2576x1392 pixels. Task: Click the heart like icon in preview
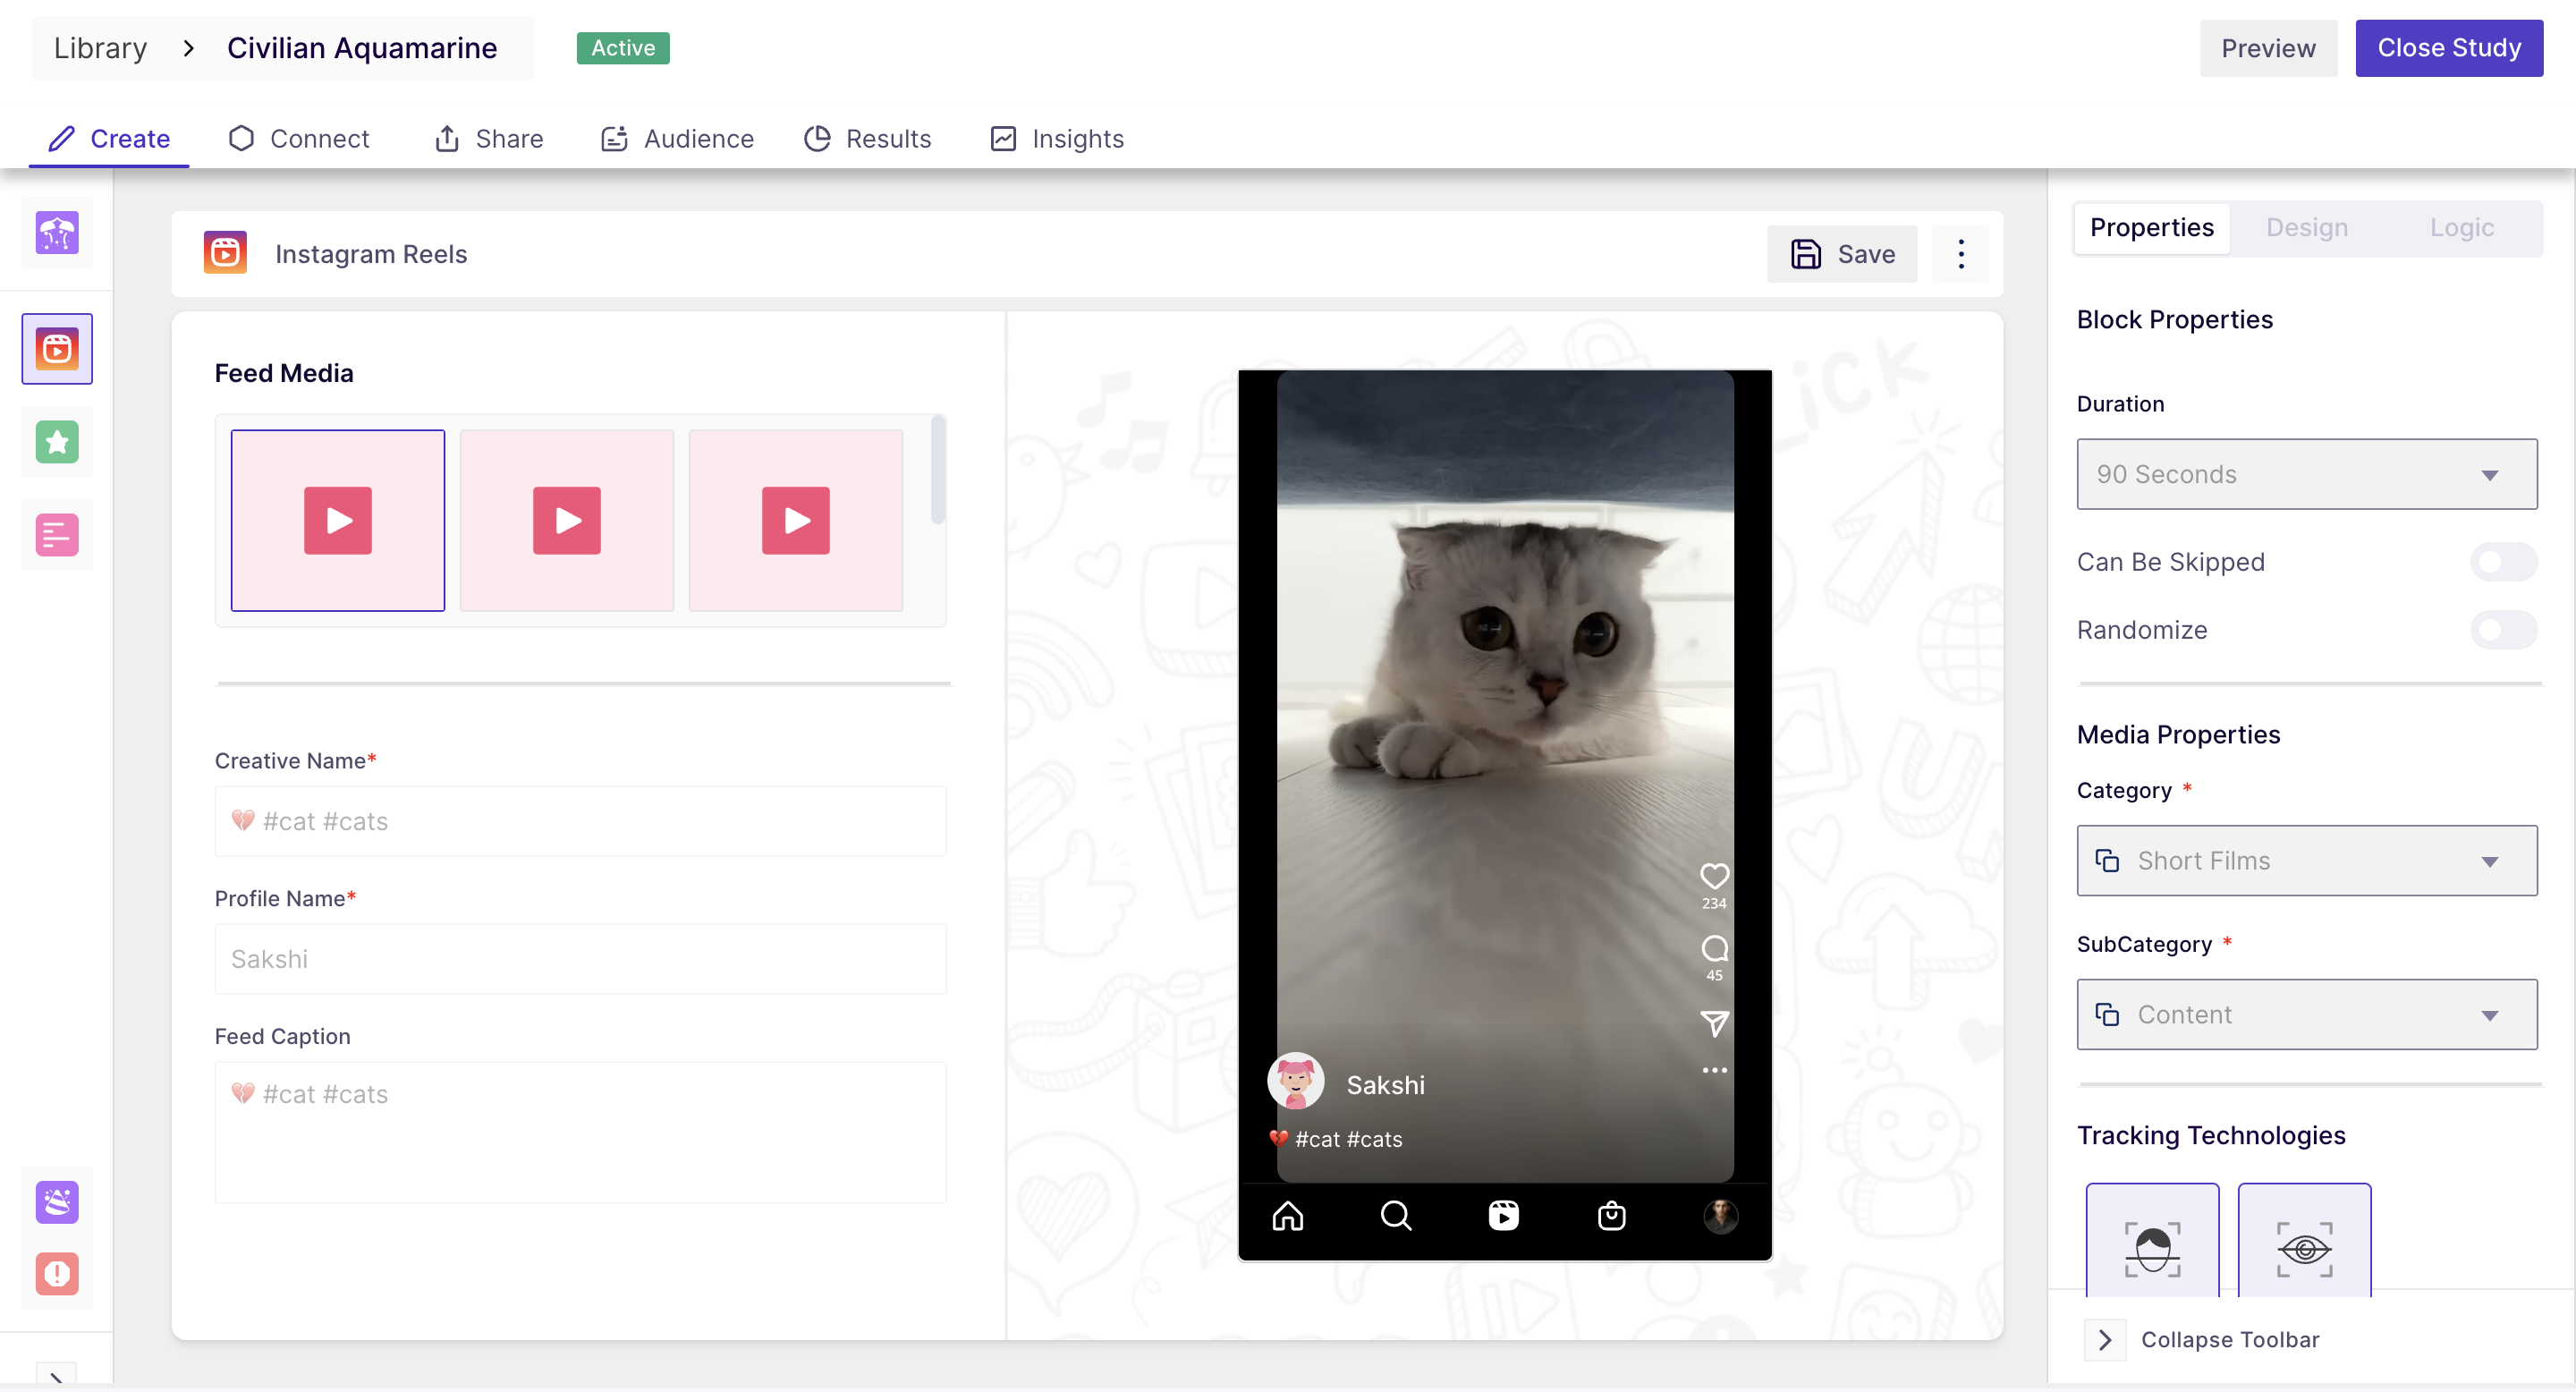point(1714,876)
